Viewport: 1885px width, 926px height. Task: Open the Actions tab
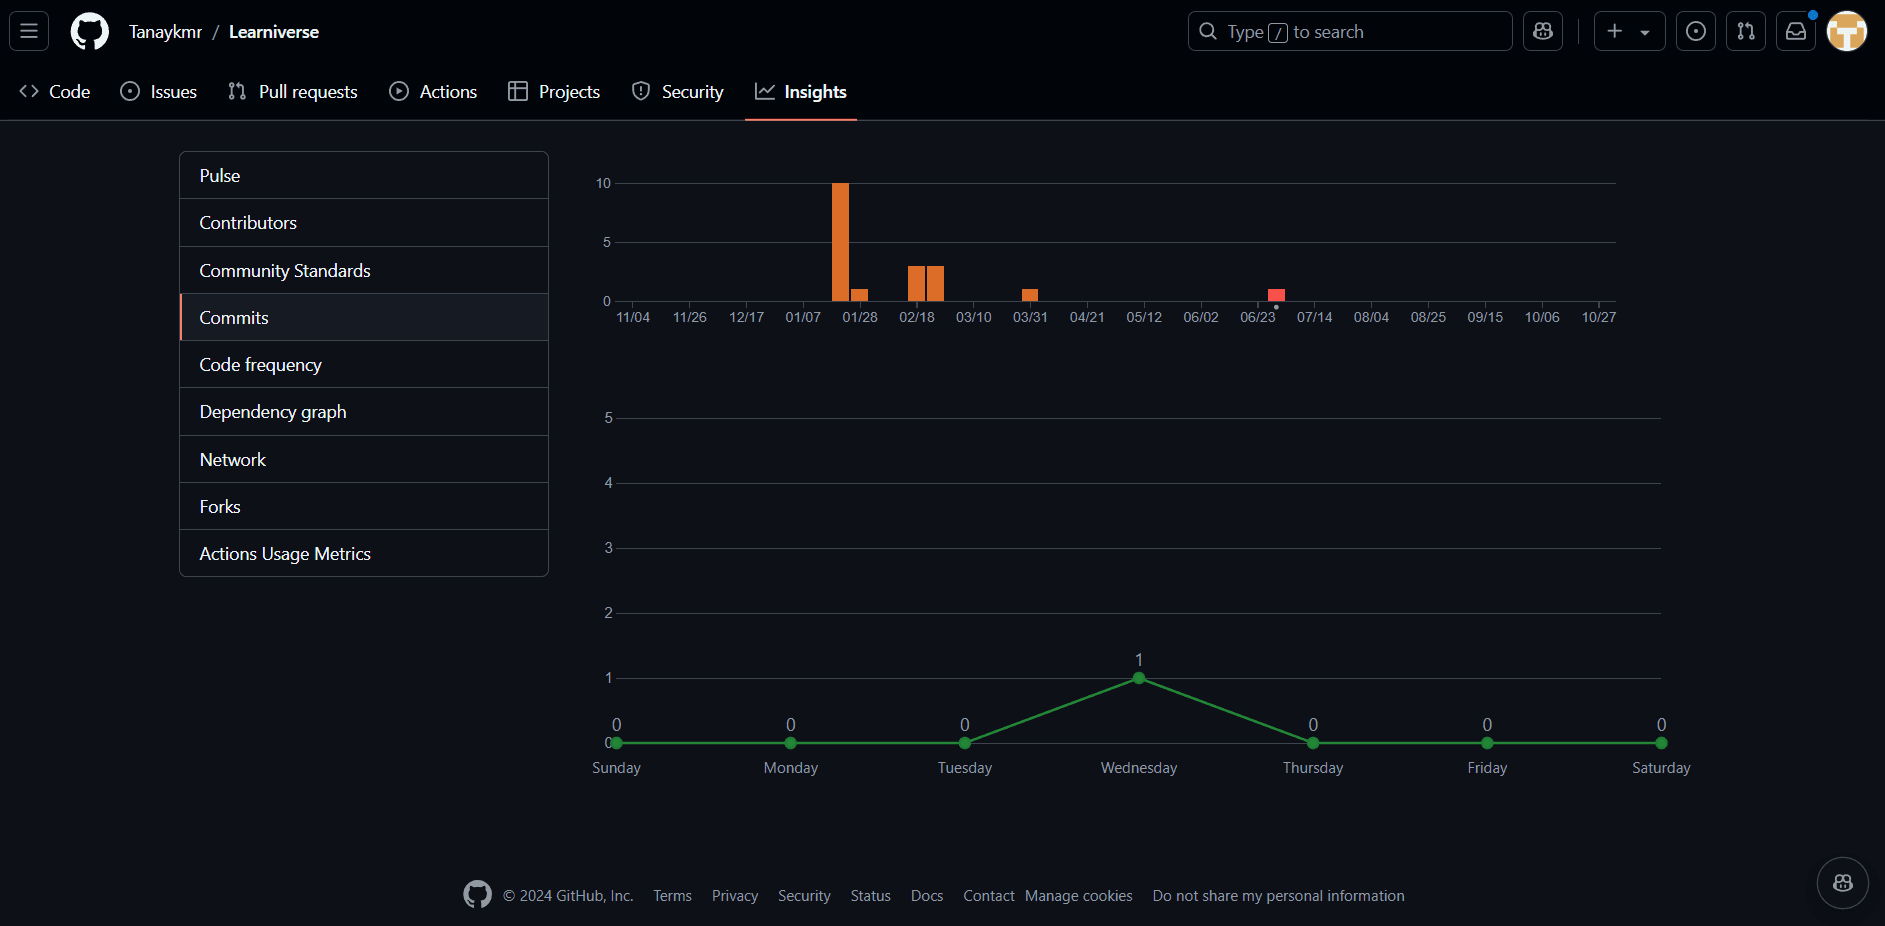[433, 91]
